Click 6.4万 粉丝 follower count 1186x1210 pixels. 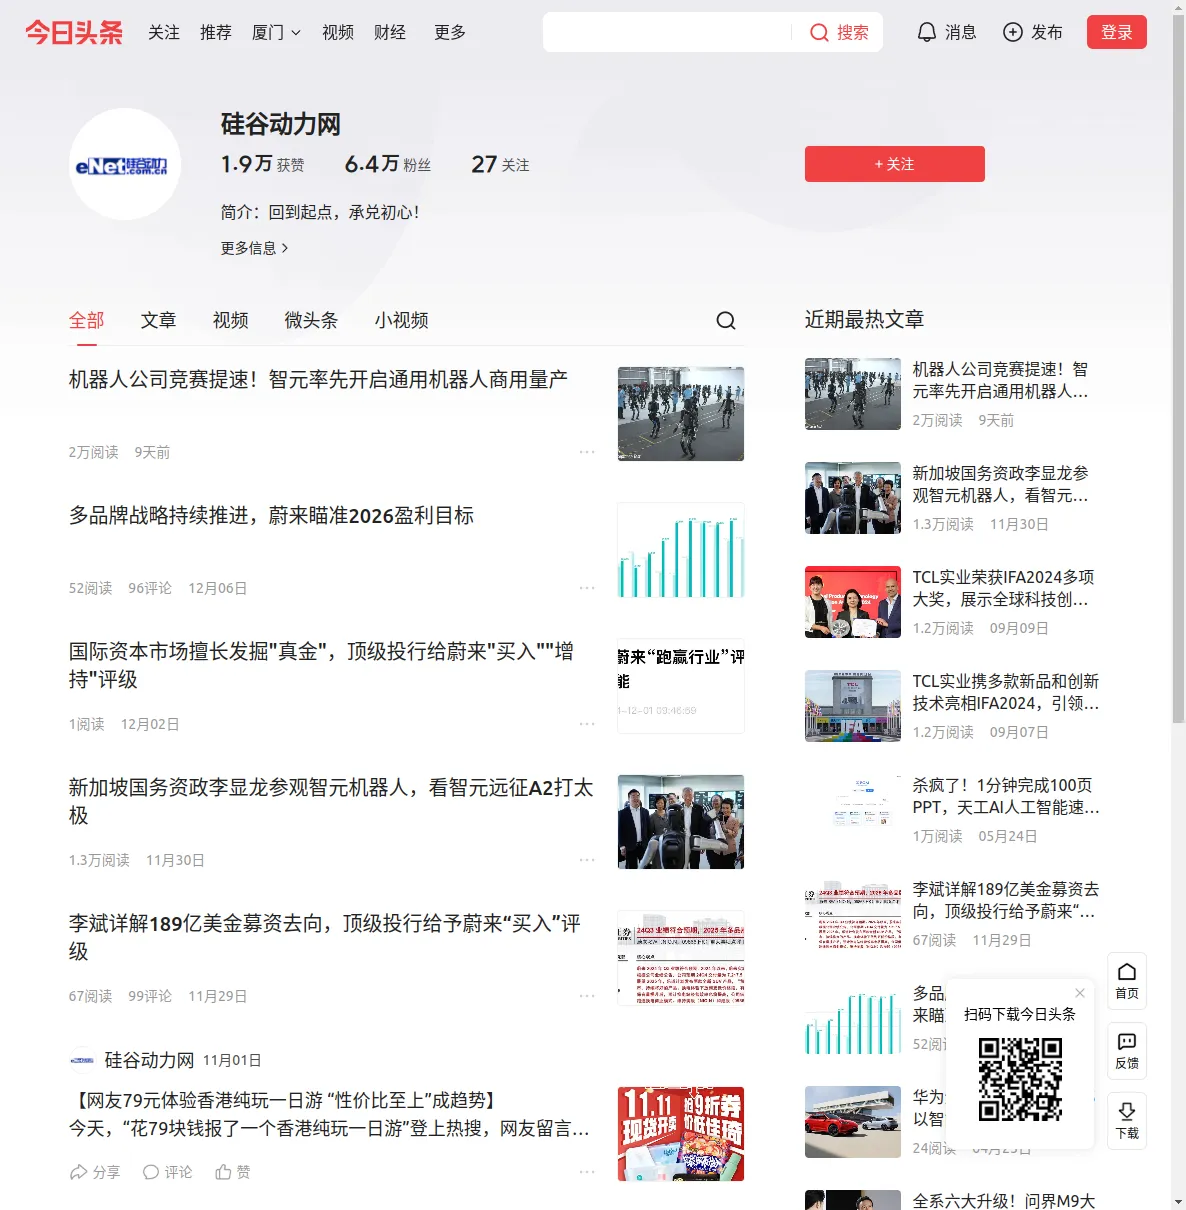[388, 164]
